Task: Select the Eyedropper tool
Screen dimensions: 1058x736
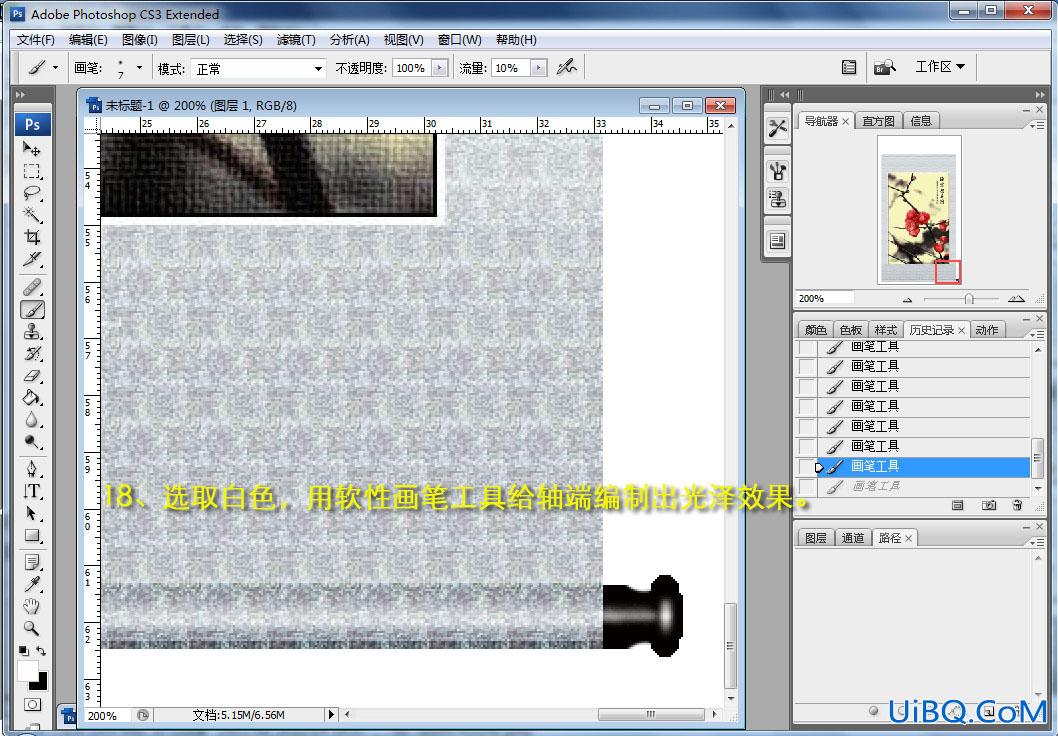Action: pos(32,584)
